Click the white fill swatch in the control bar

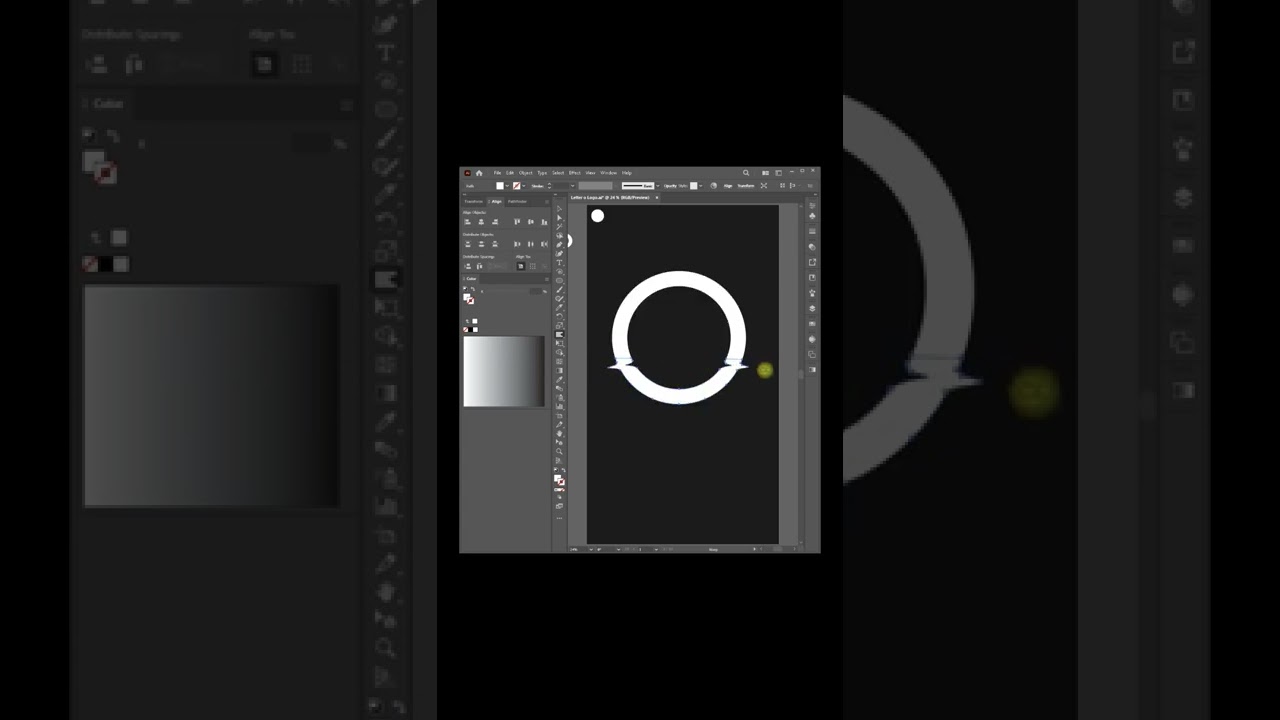500,186
